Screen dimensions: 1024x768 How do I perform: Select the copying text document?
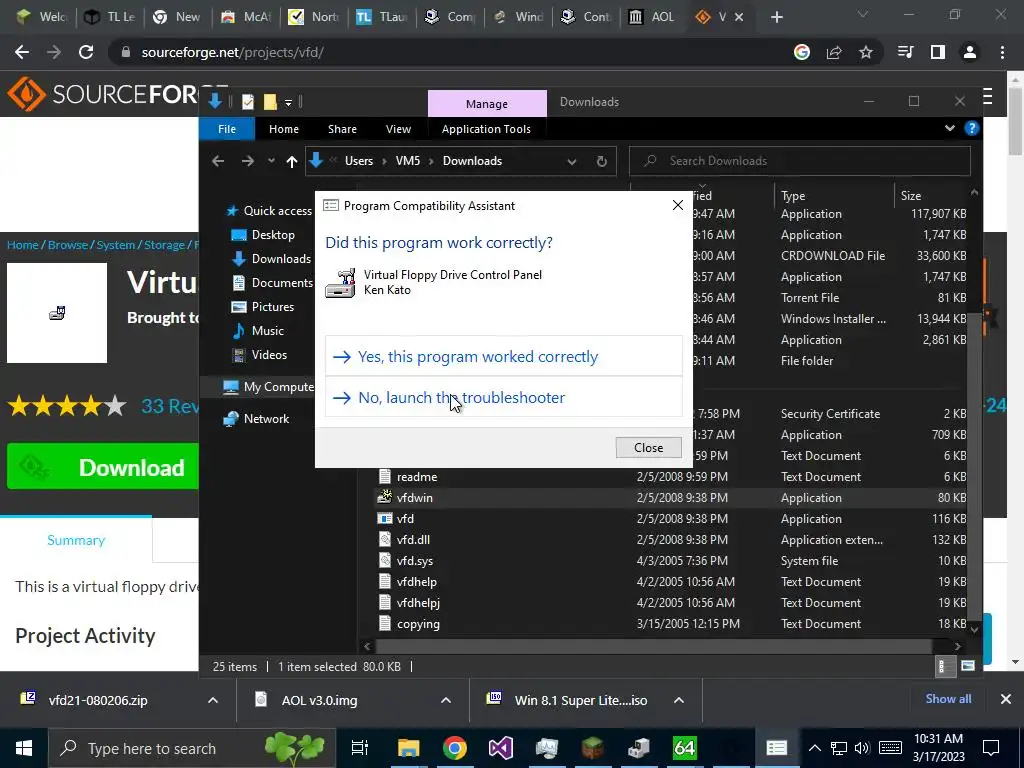pos(418,624)
